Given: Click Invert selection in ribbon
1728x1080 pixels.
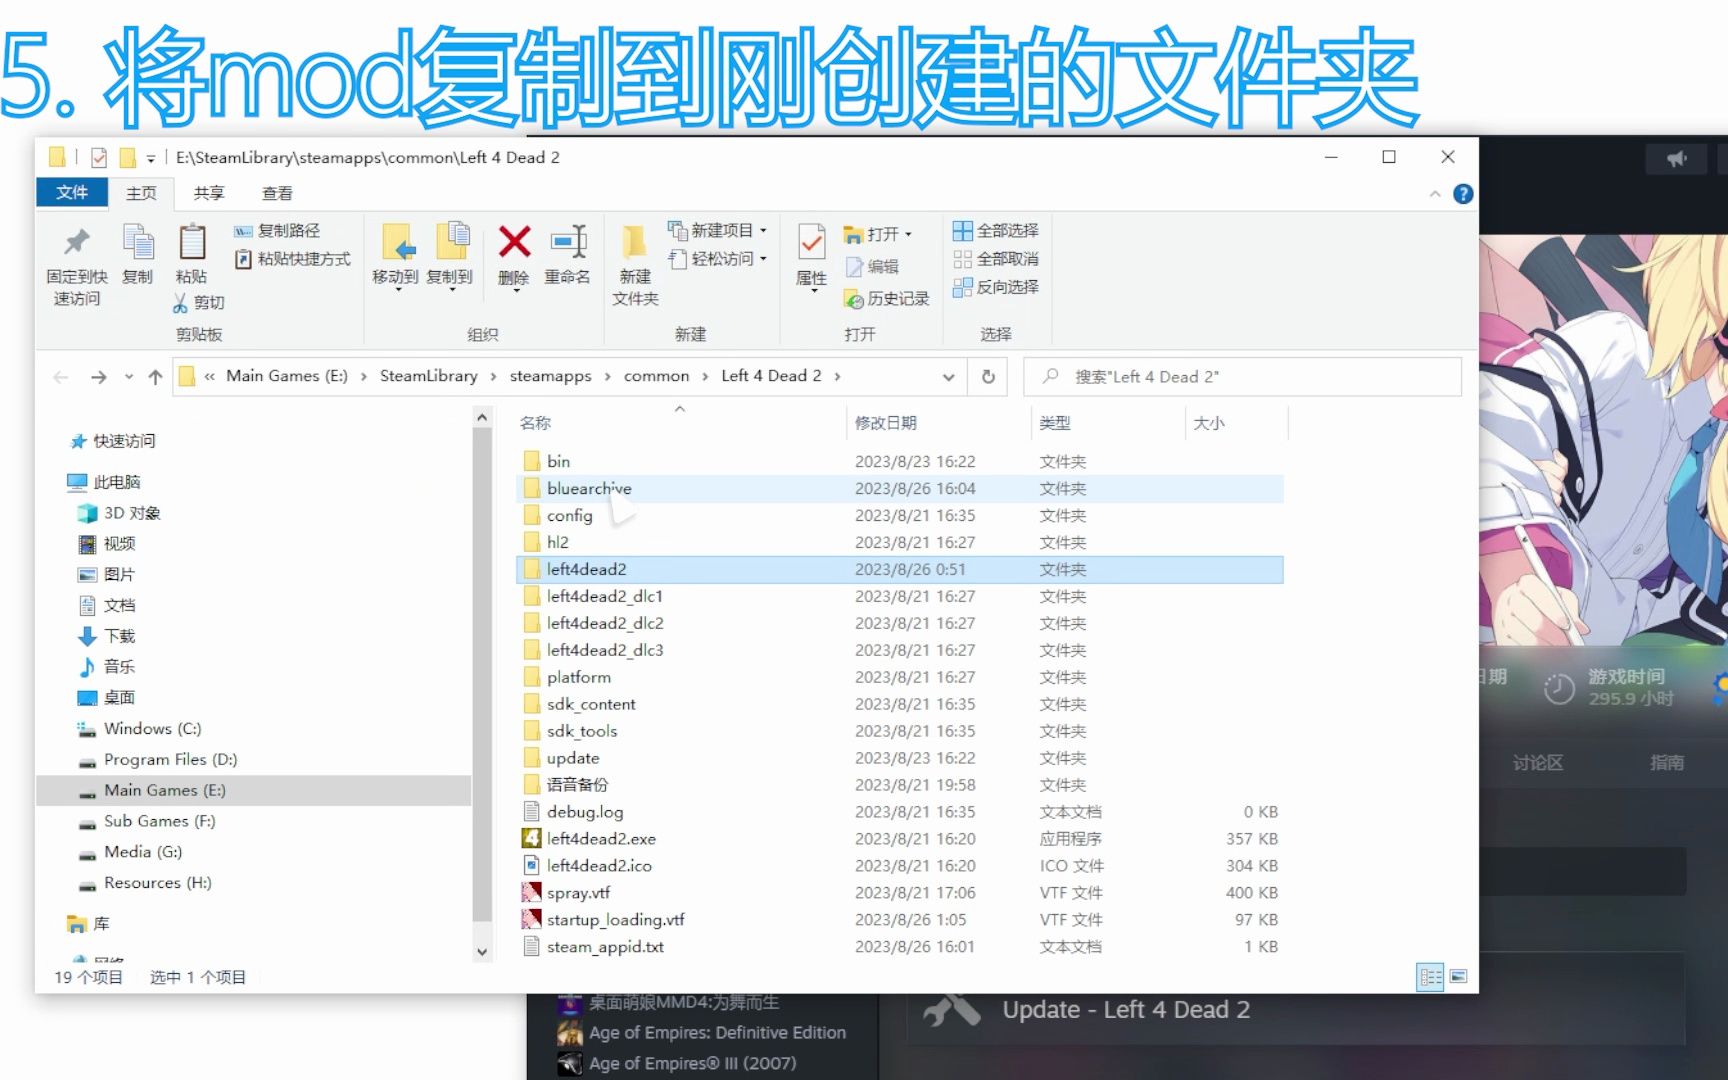Looking at the screenshot, I should (x=995, y=287).
